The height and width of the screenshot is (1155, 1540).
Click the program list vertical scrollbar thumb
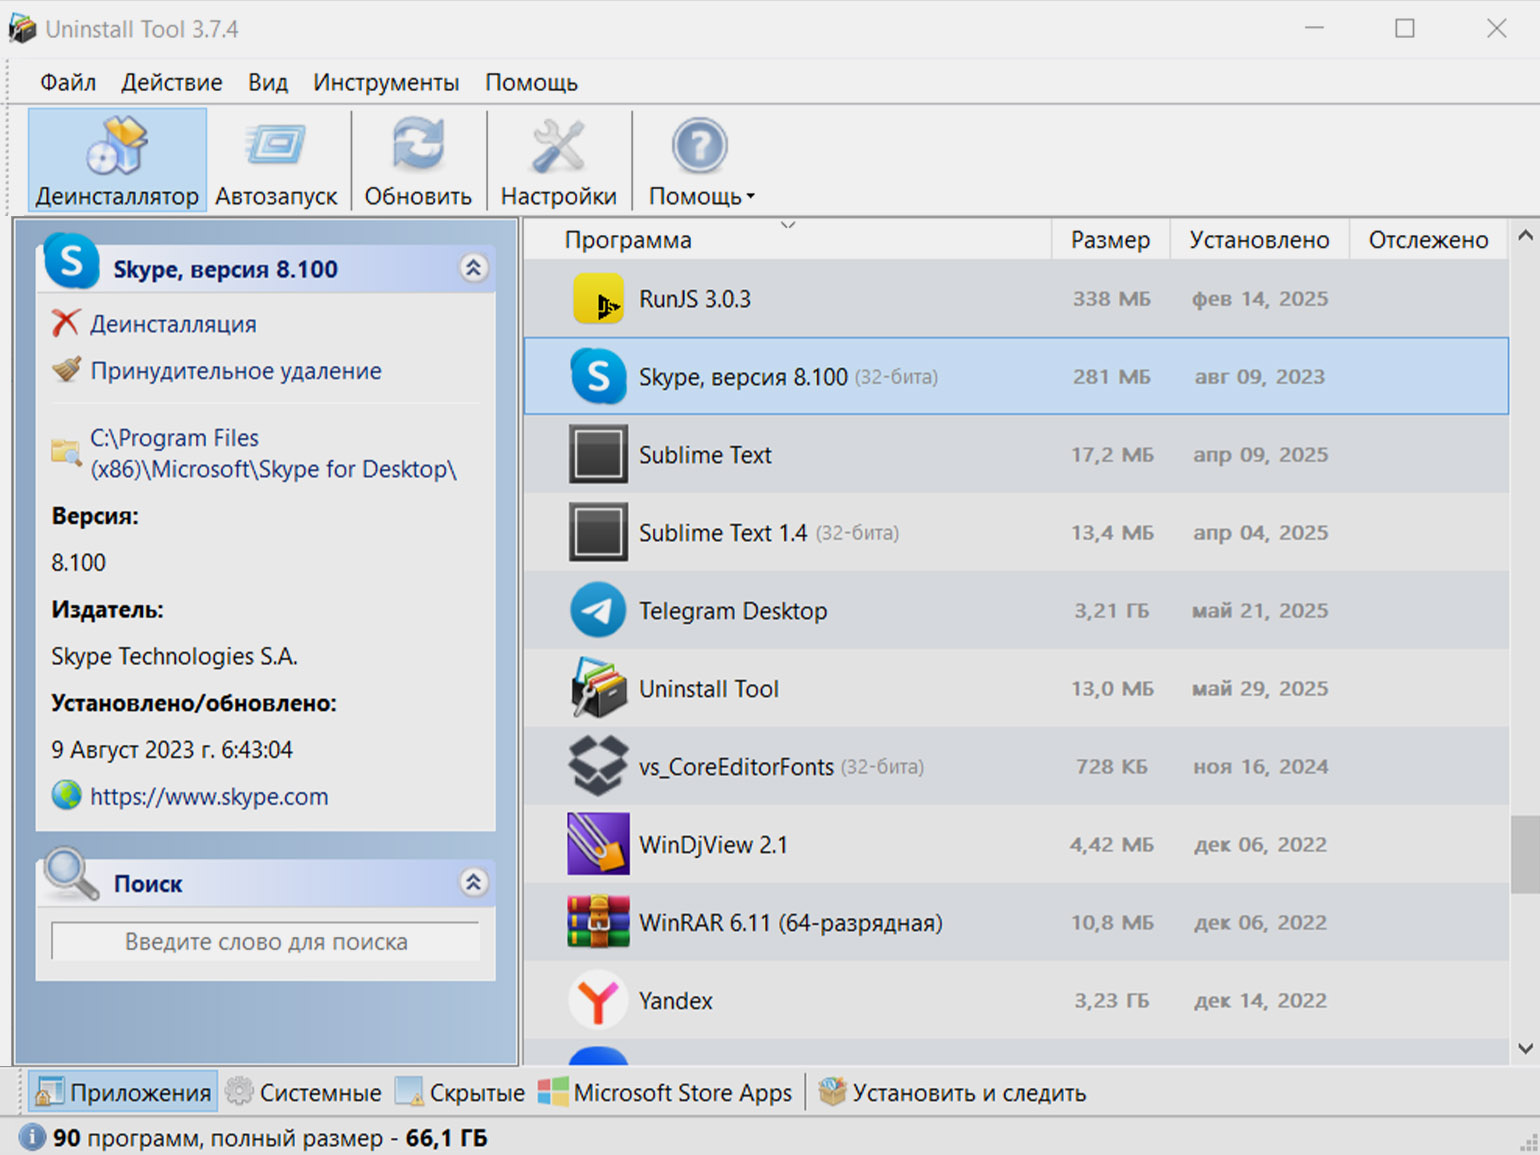[x=1525, y=854]
